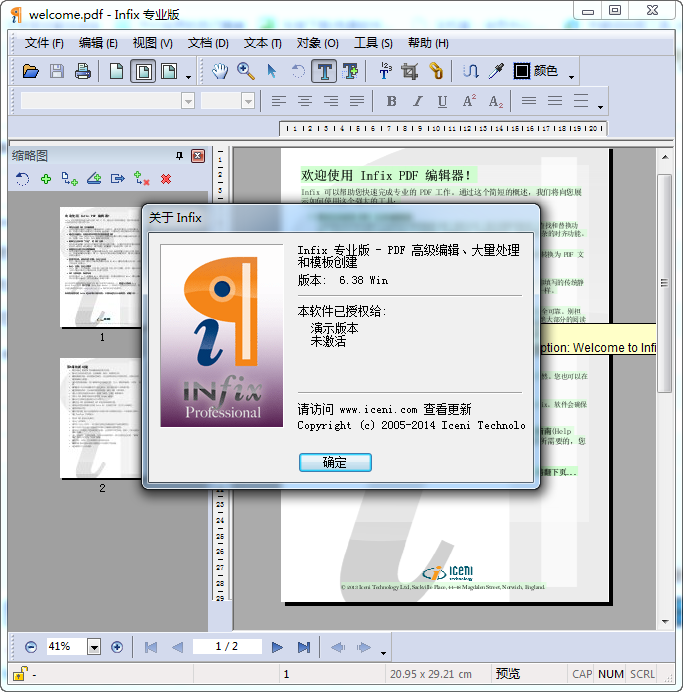Expand the page view toolbar overflow arrow
683x692 pixels.
pyautogui.click(x=188, y=77)
